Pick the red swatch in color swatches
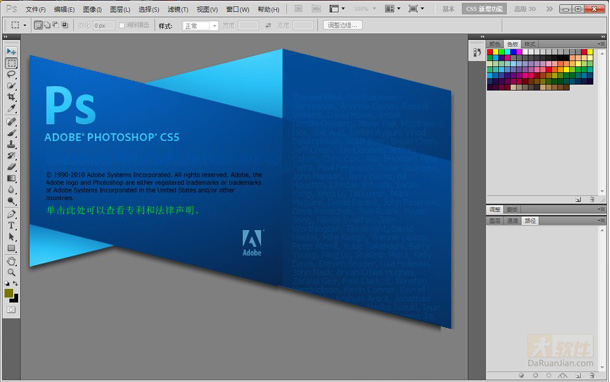The image size is (610, 382). [490, 52]
